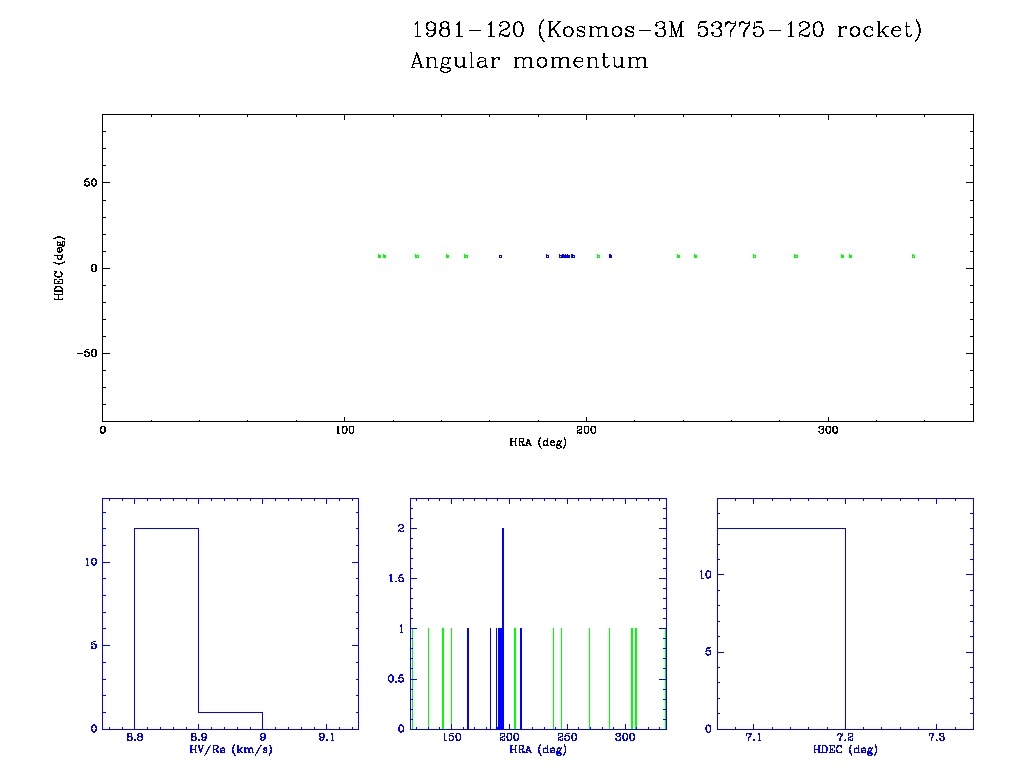Click the '5' y-axis tick of the HV/Re histogram
The width and height of the screenshot is (1024, 768).
click(94, 645)
